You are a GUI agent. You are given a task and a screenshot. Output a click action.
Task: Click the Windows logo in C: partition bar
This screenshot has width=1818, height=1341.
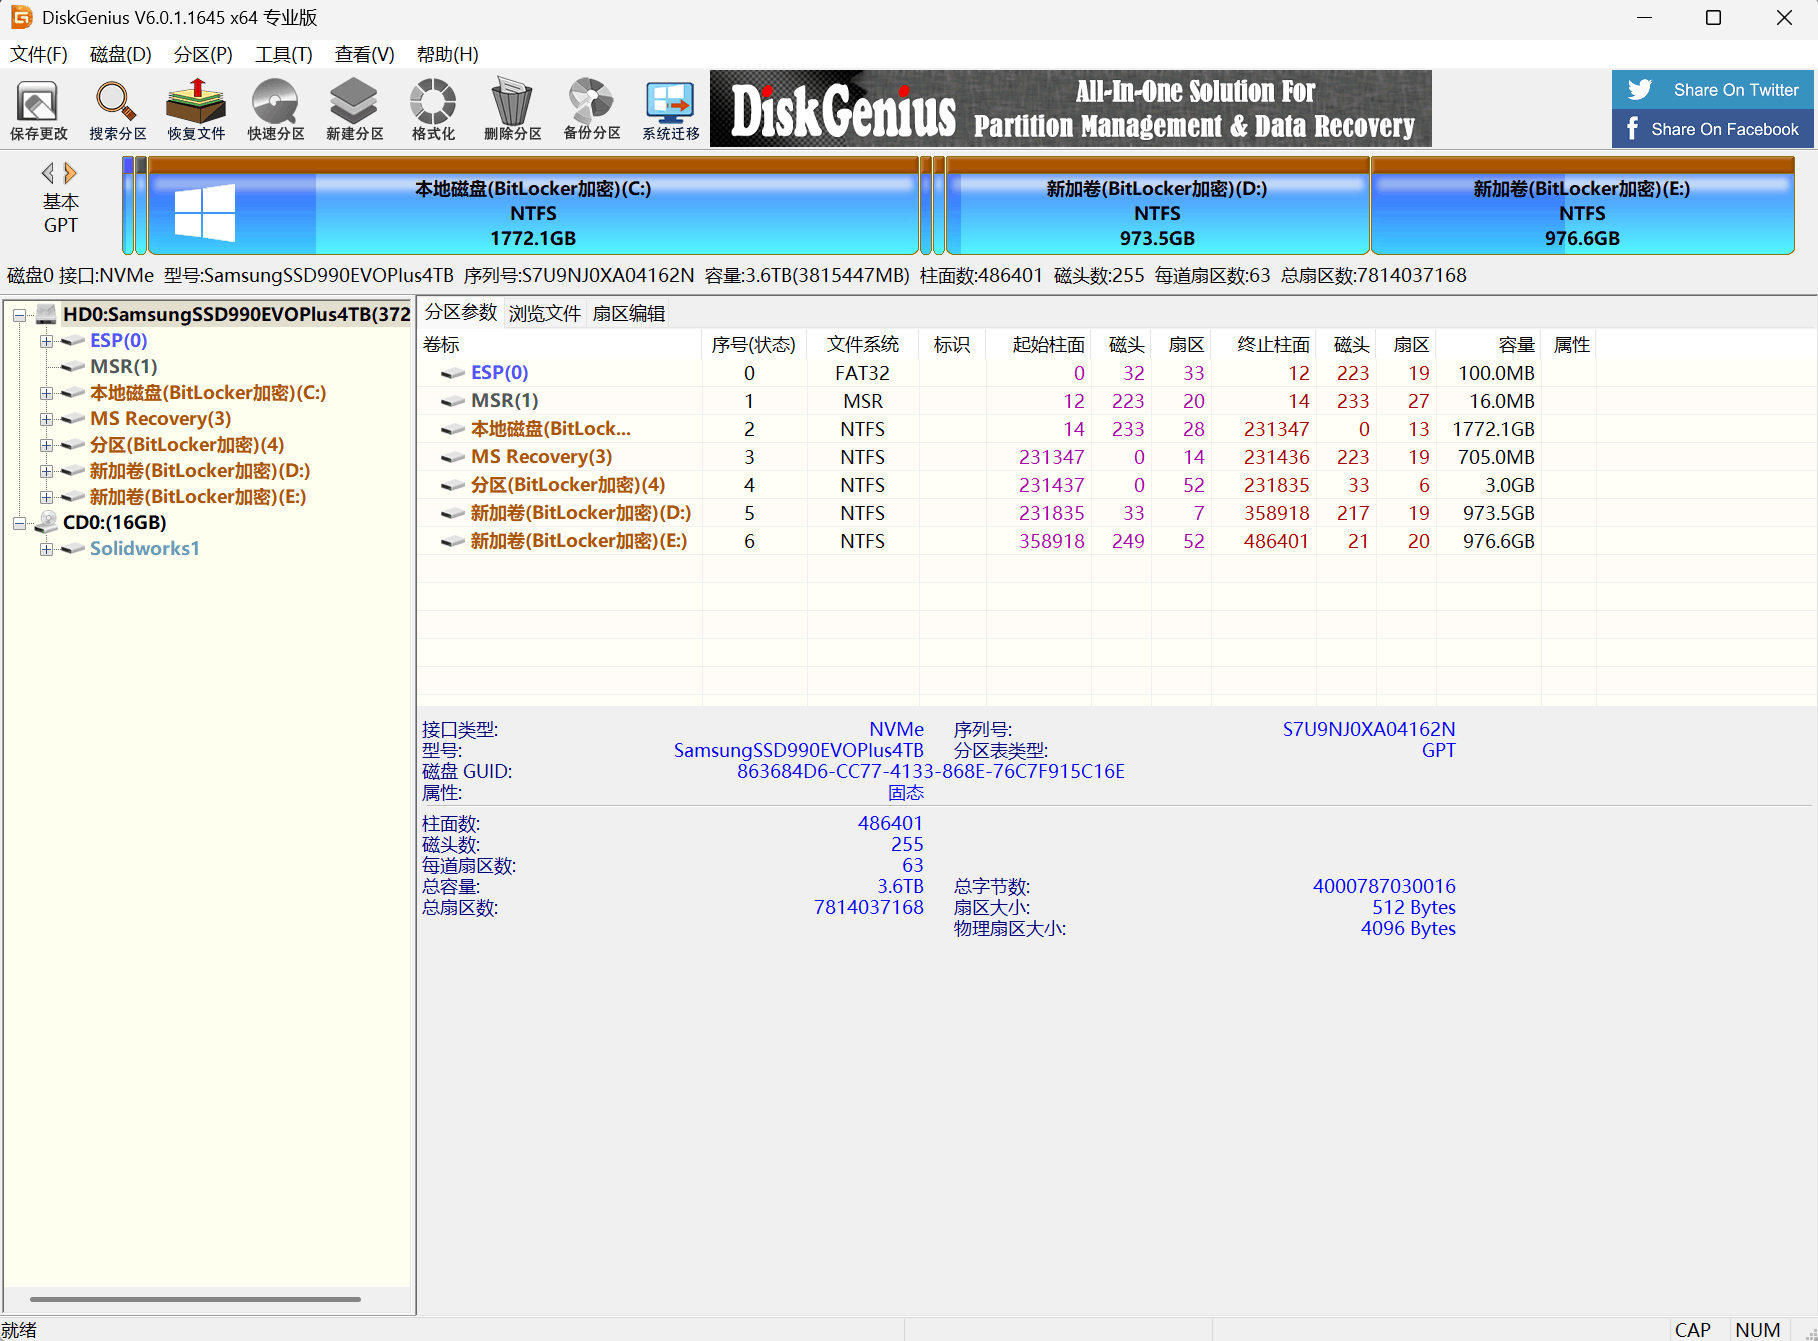pos(204,212)
